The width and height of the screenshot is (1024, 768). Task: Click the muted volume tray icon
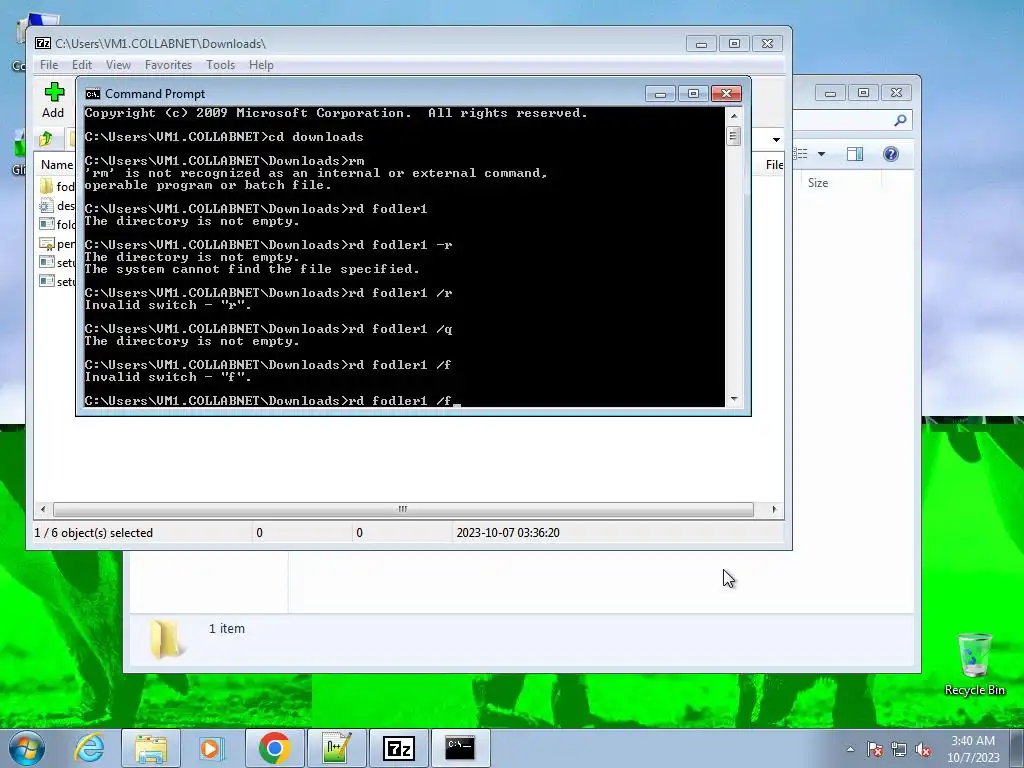click(x=923, y=749)
